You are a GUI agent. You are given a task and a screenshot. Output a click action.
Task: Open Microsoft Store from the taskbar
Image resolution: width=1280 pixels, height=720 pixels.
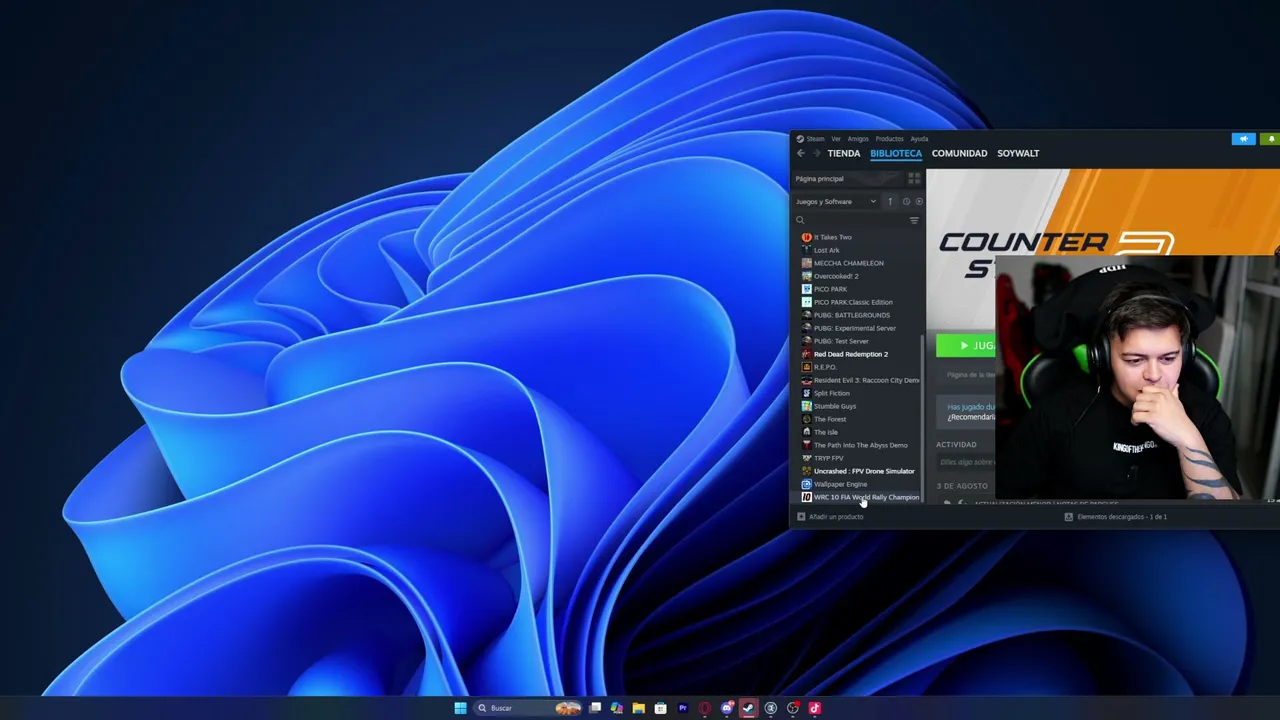pos(661,708)
